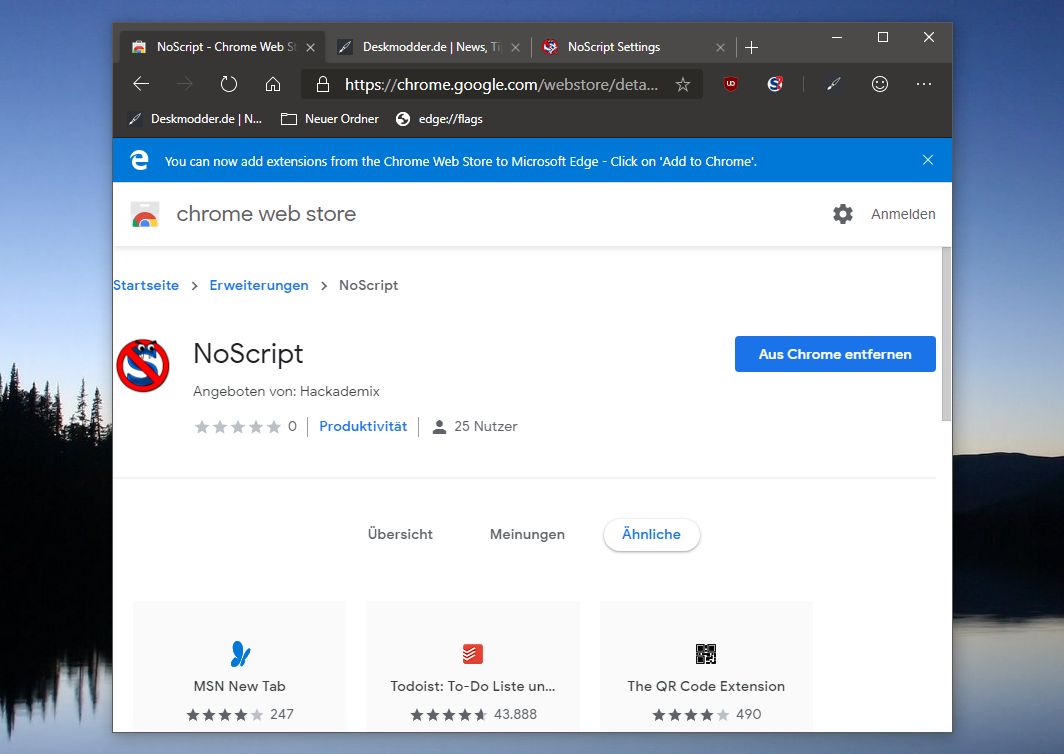Click the page's vertical scrollbar
Viewport: 1064px width, 754px height.
946,334
